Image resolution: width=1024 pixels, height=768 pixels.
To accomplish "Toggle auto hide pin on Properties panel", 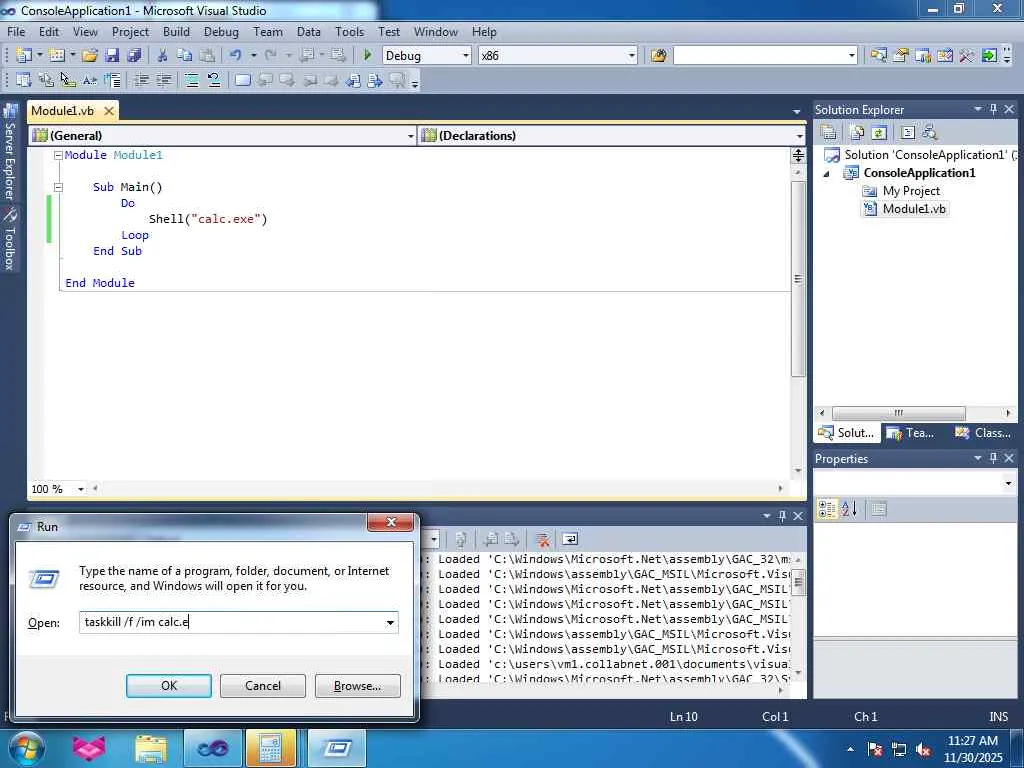I will [993, 458].
